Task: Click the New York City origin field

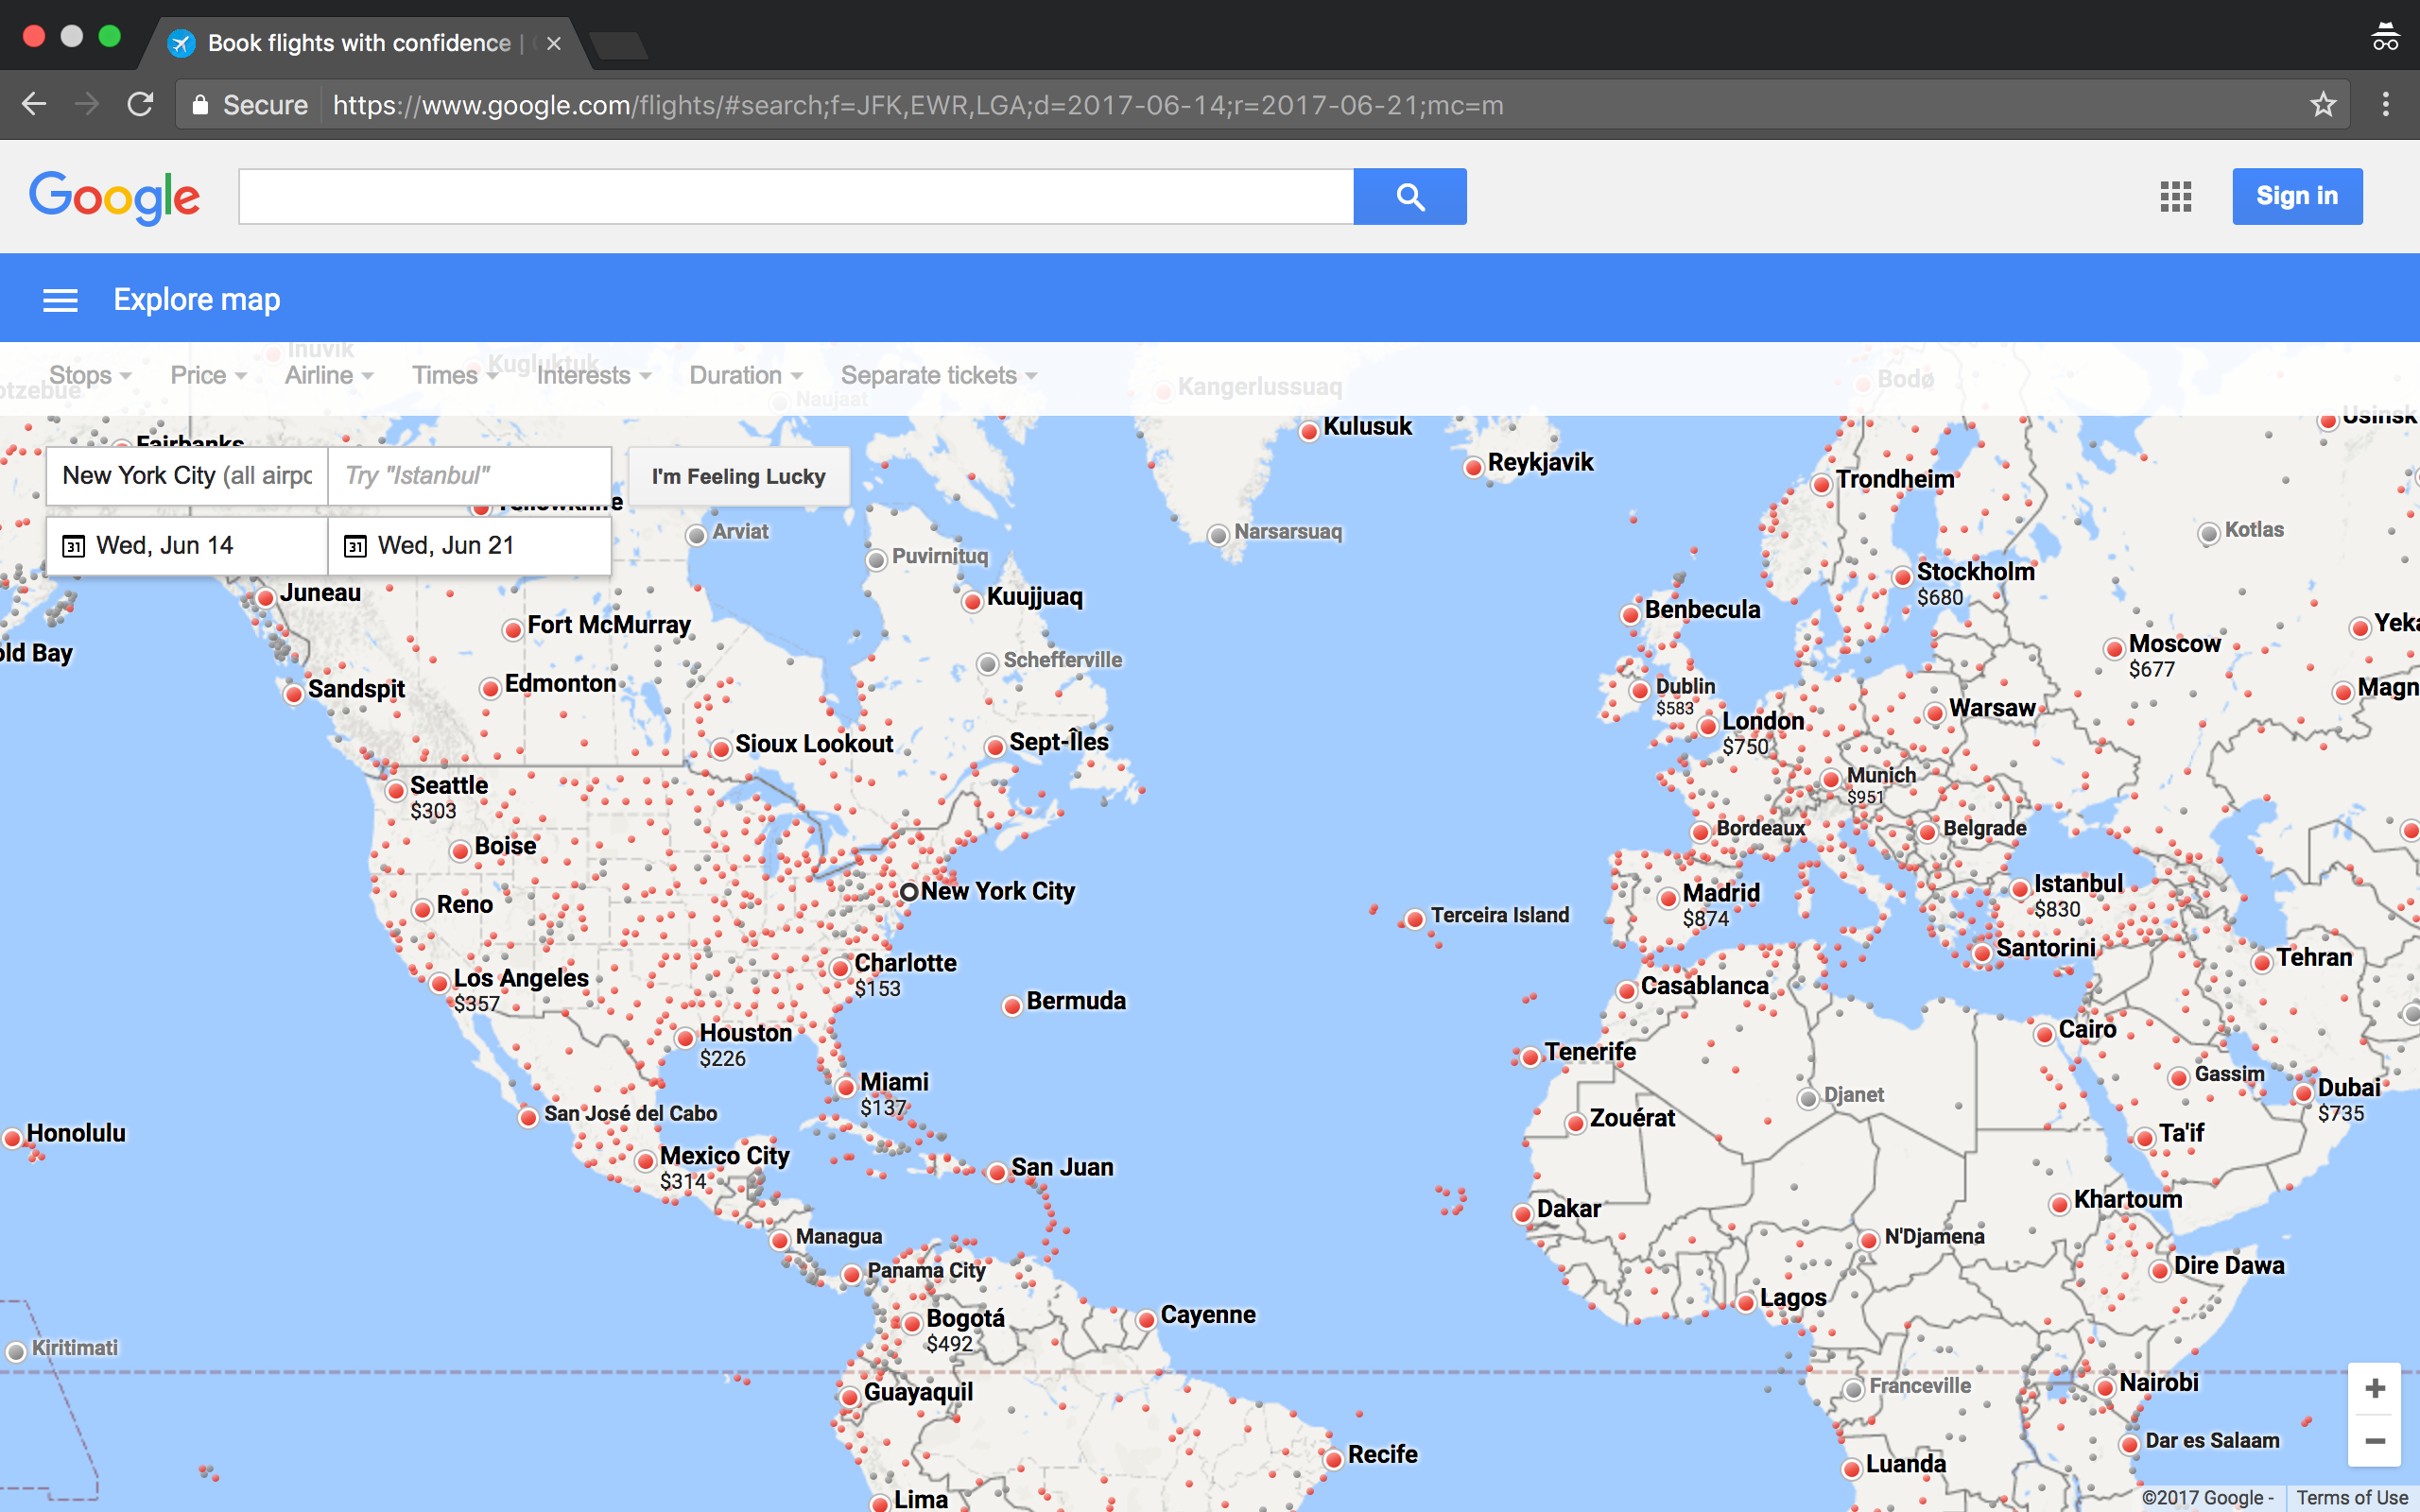Action: pos(187,476)
